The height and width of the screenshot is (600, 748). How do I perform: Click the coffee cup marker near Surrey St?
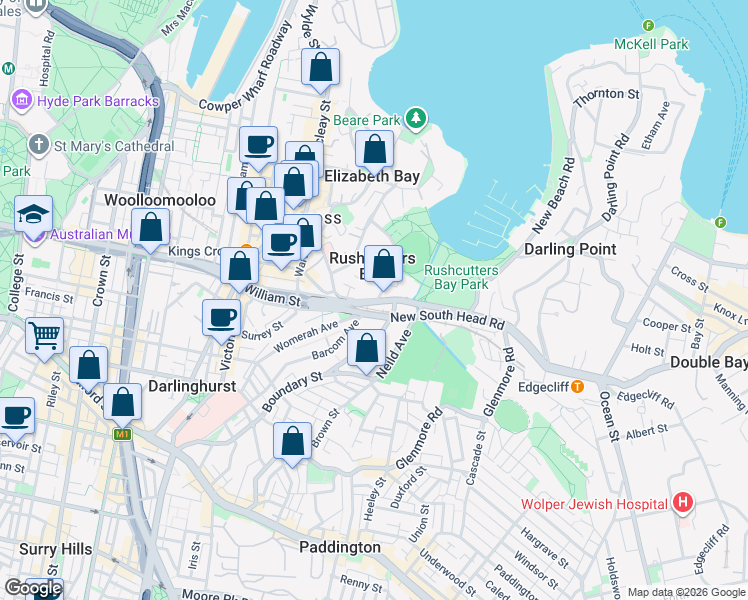point(221,318)
